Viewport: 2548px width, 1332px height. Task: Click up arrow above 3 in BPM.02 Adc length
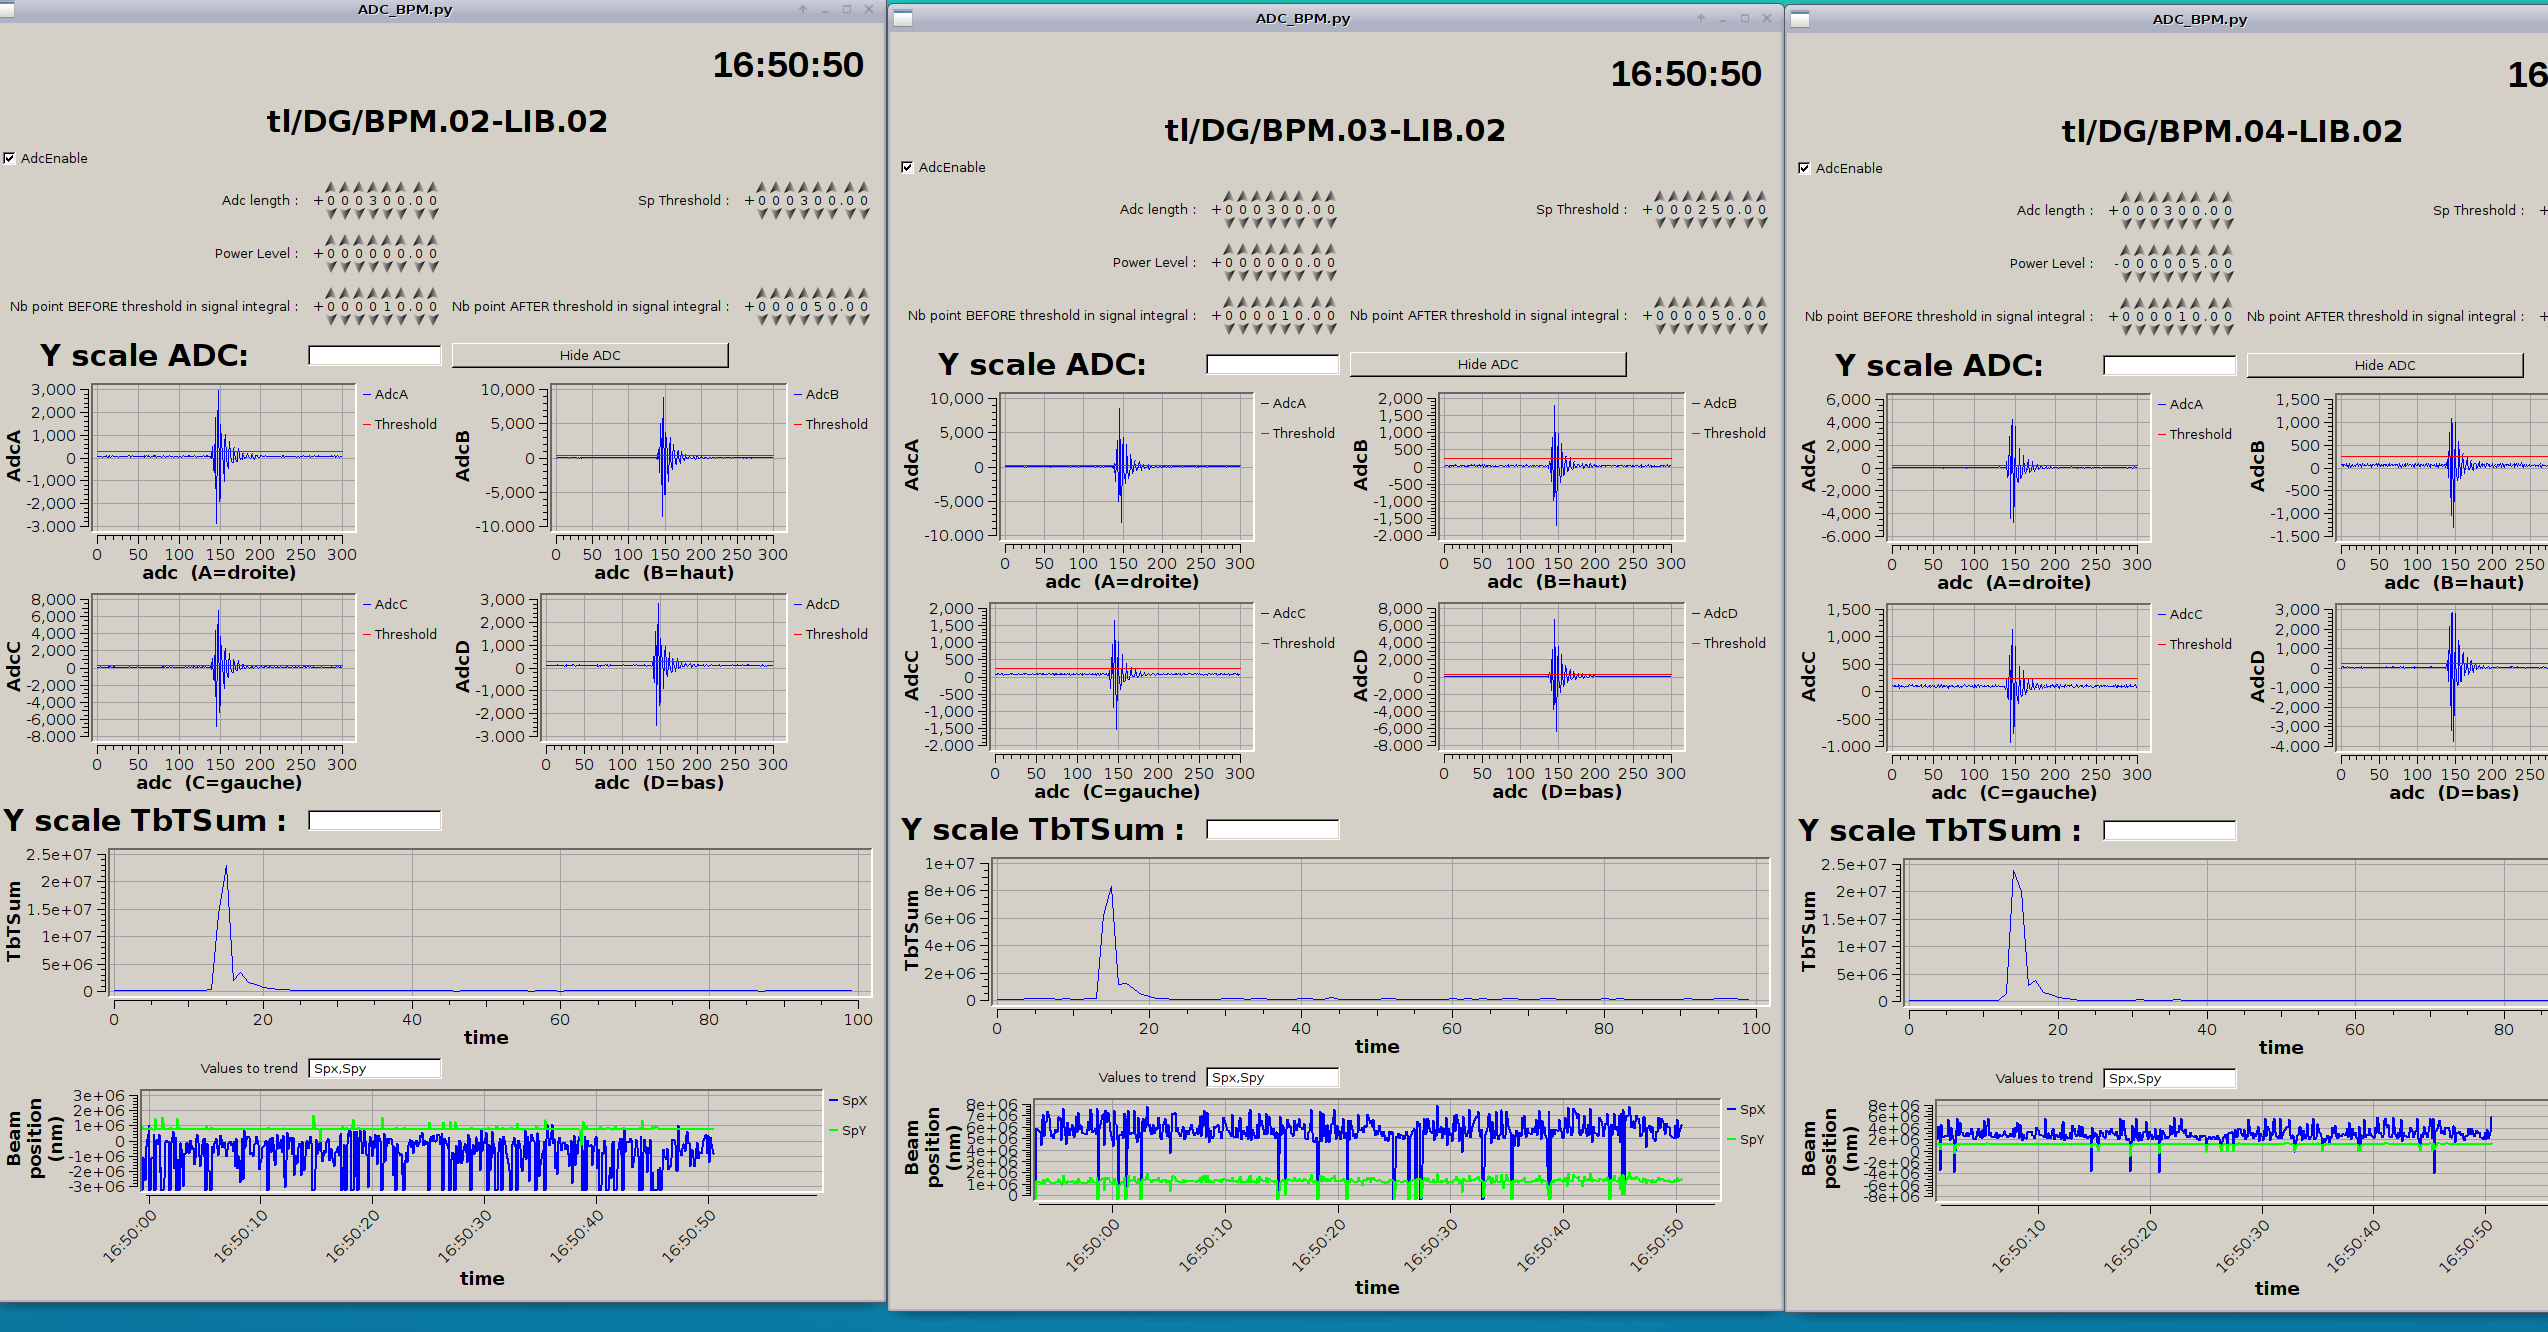tap(372, 187)
